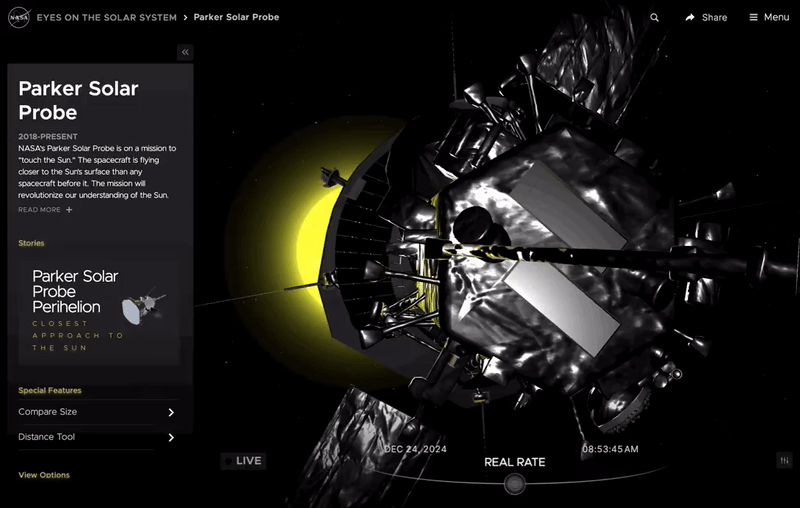Go to Eyes on the Solar System breadcrumb
Image resolution: width=800 pixels, height=508 pixels.
(107, 17)
